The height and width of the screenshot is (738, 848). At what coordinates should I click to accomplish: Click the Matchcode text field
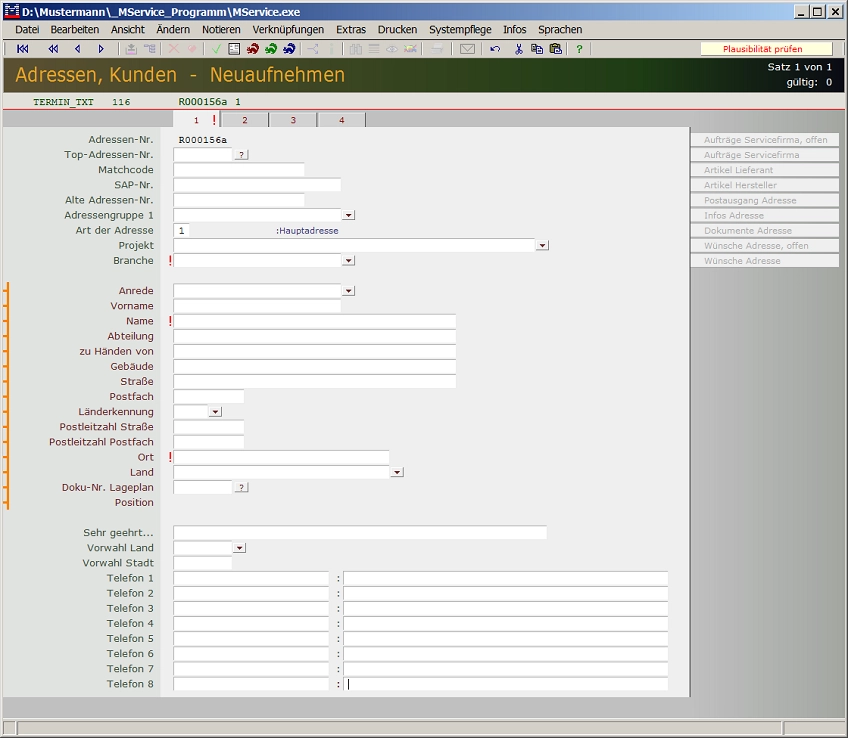(x=238, y=170)
